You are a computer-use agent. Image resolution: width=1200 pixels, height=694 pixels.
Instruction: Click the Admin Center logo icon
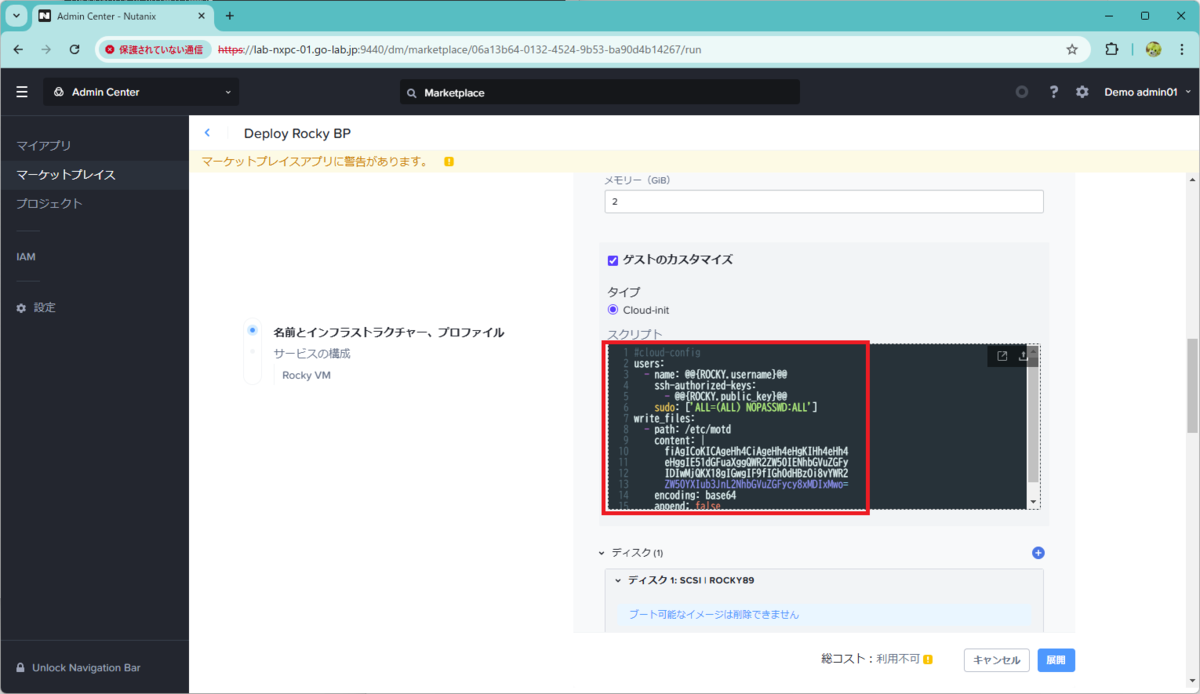tap(59, 92)
